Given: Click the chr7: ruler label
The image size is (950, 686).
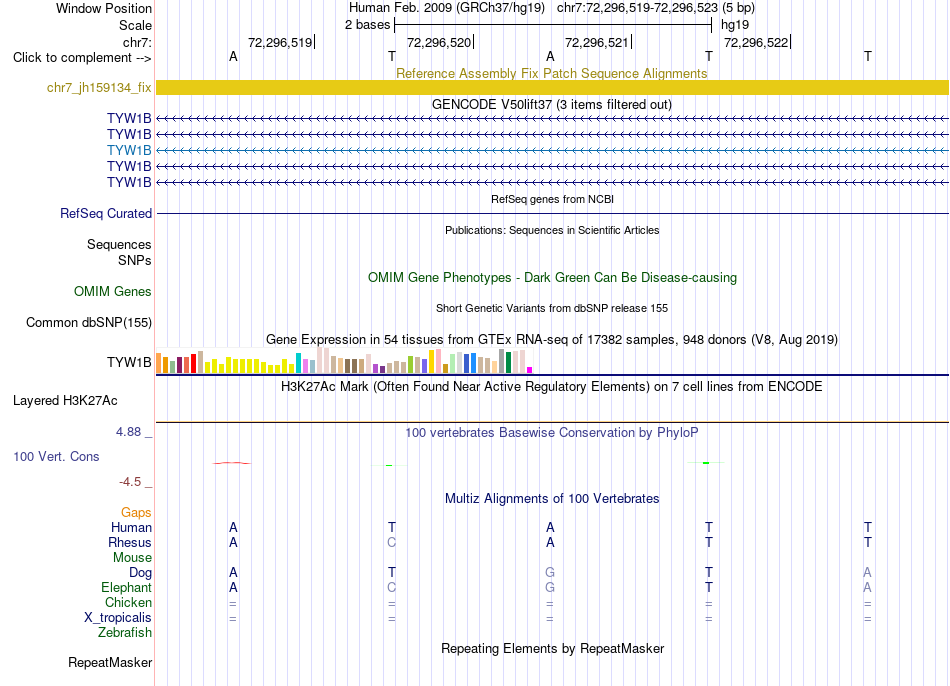Looking at the screenshot, I should (x=138, y=42).
